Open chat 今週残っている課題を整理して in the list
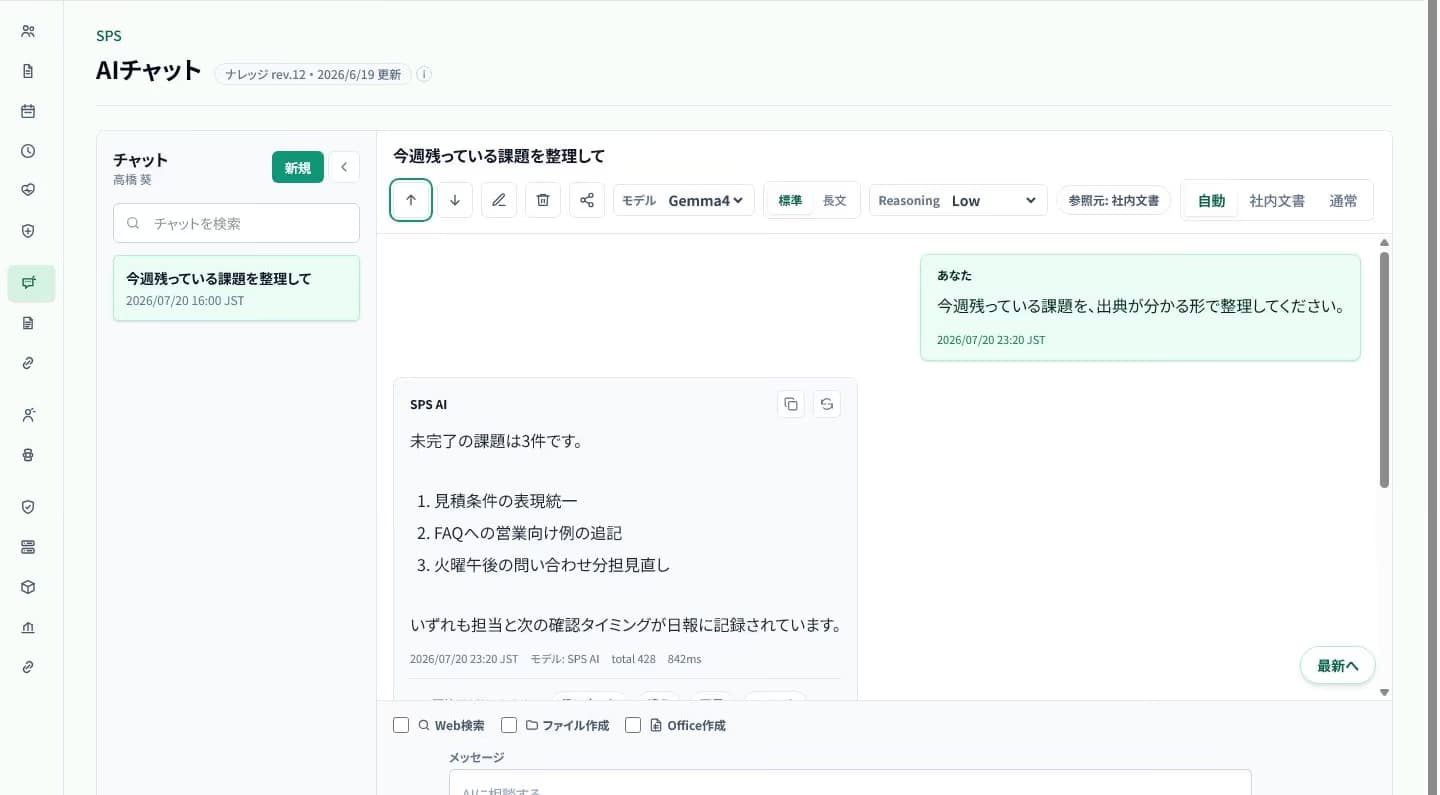This screenshot has height=795, width=1440. 236,288
